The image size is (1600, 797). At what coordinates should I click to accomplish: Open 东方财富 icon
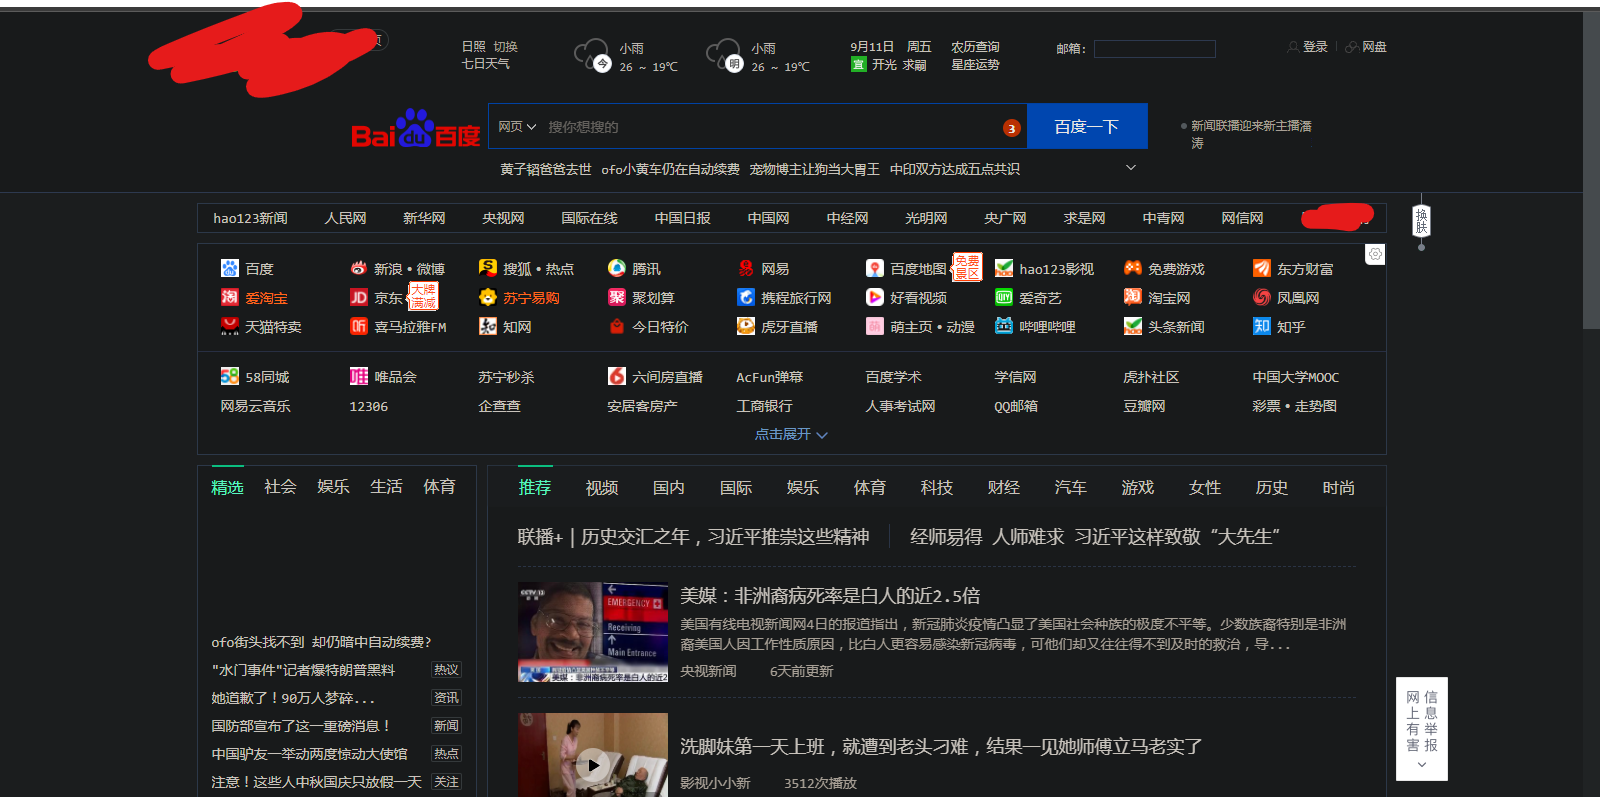click(x=1262, y=268)
